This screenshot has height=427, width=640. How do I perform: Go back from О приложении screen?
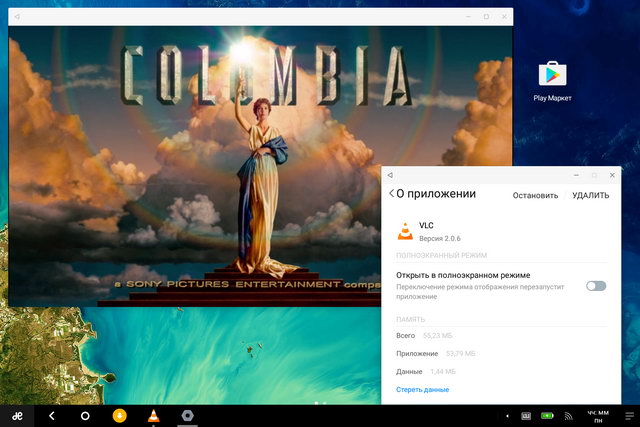[x=391, y=193]
